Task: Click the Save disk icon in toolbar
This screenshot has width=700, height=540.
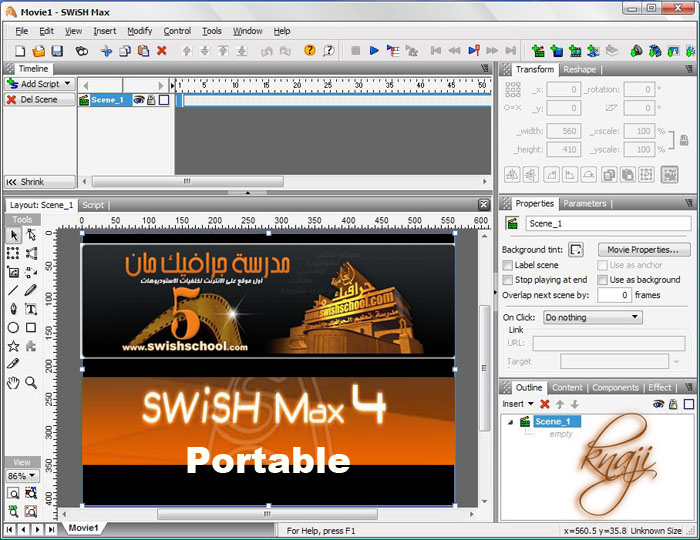Action: click(58, 50)
